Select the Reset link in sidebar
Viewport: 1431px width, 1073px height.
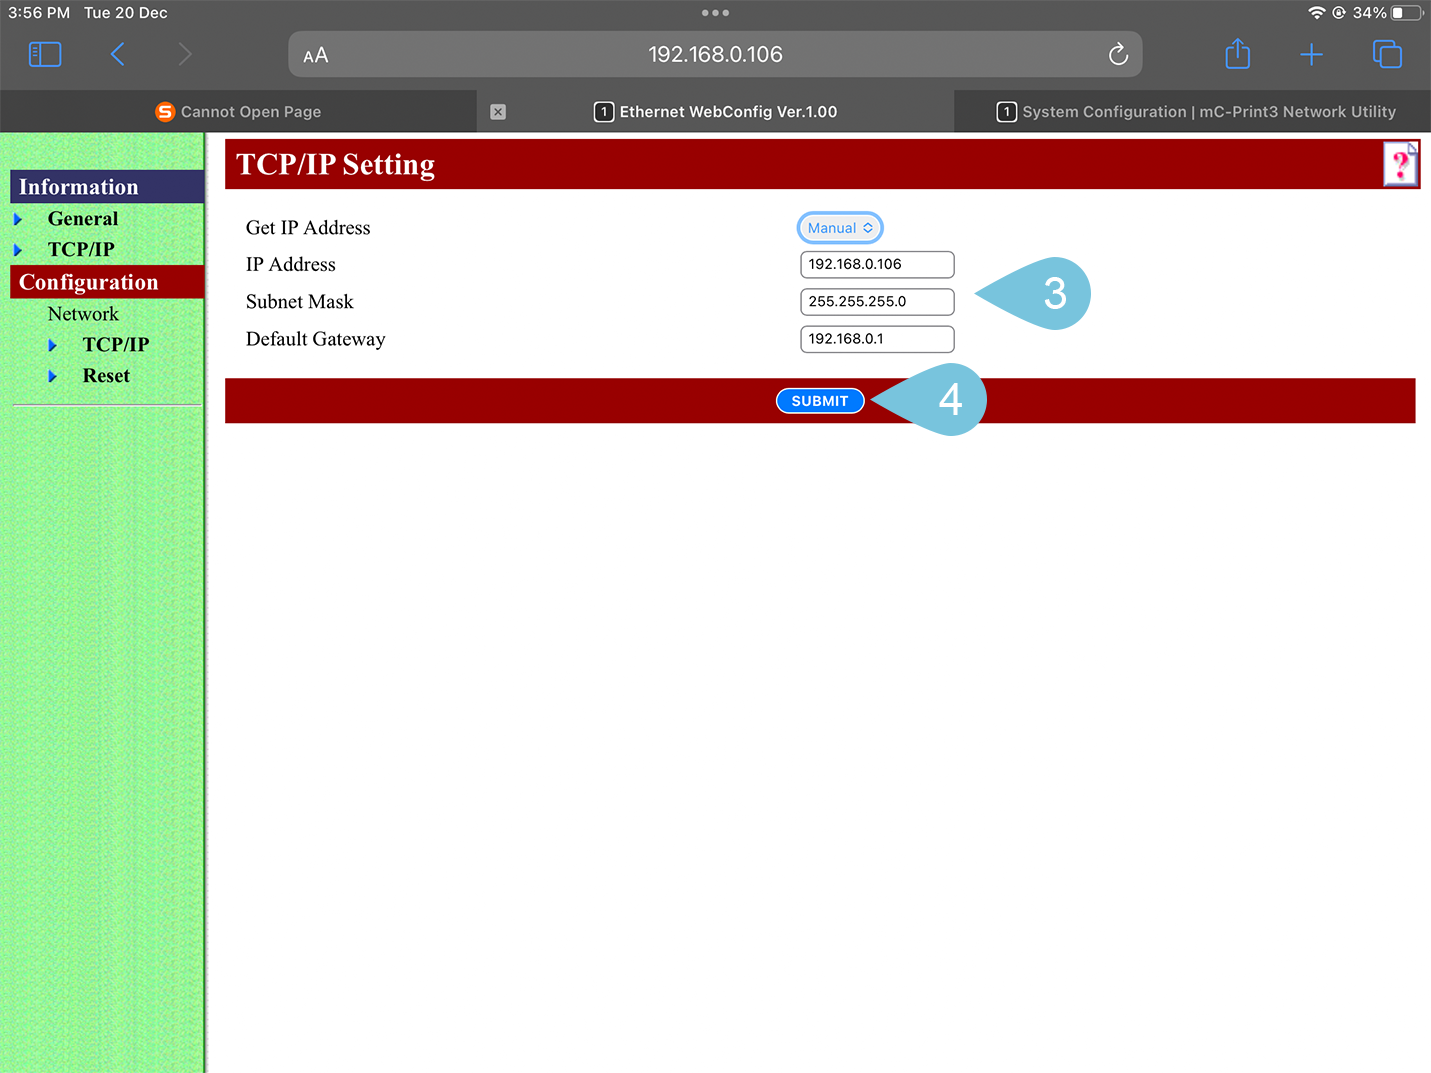[x=106, y=376]
